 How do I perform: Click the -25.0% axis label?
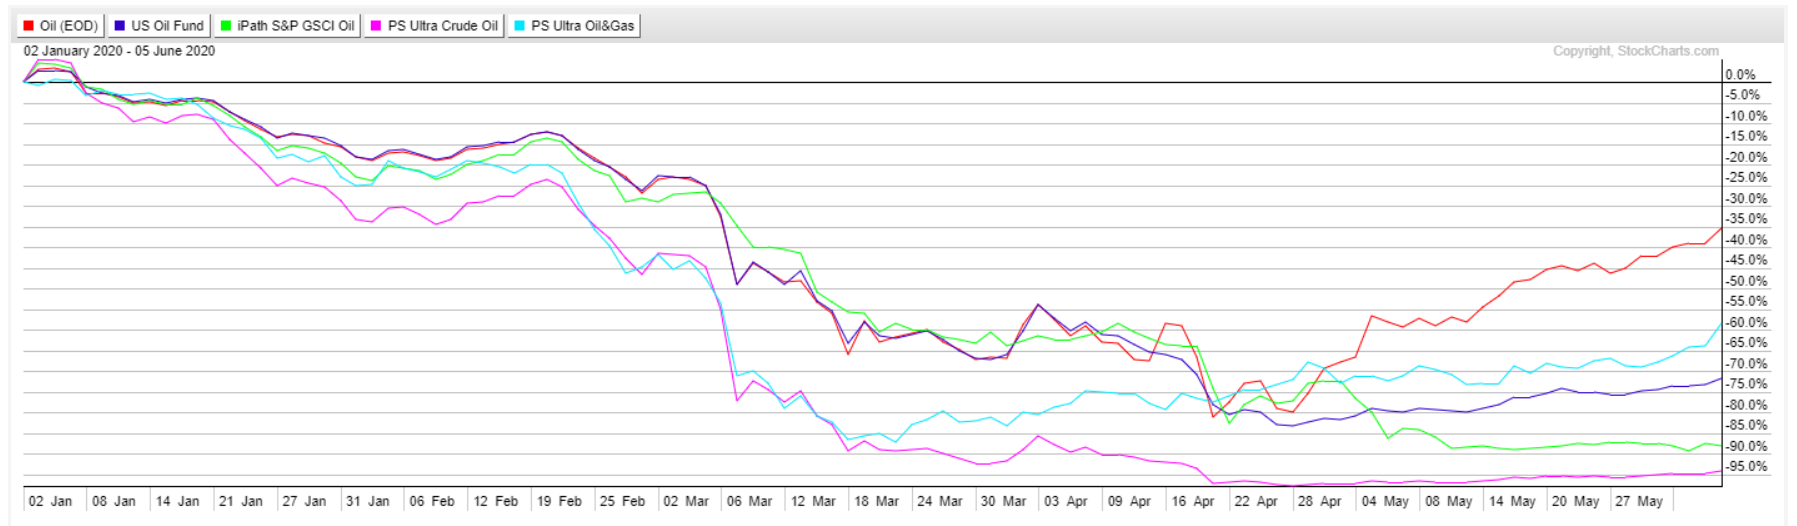[1746, 178]
